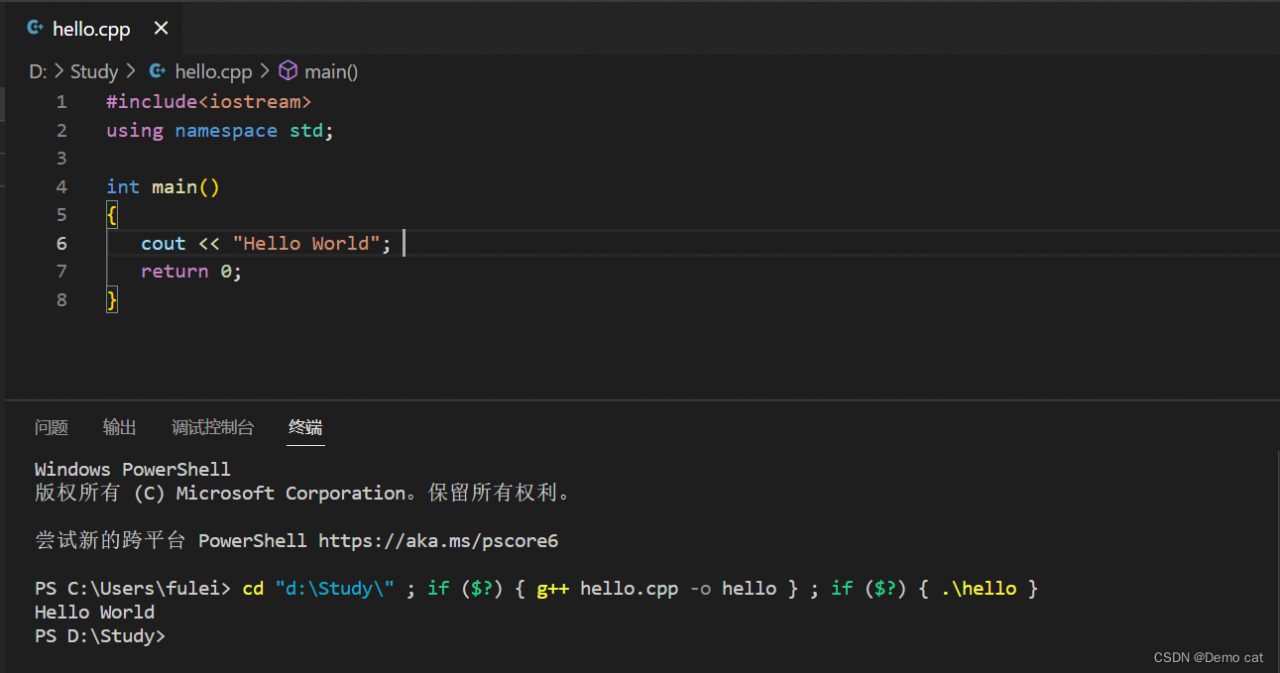Click line number 4 in the gutter
1280x673 pixels.
[x=62, y=187]
